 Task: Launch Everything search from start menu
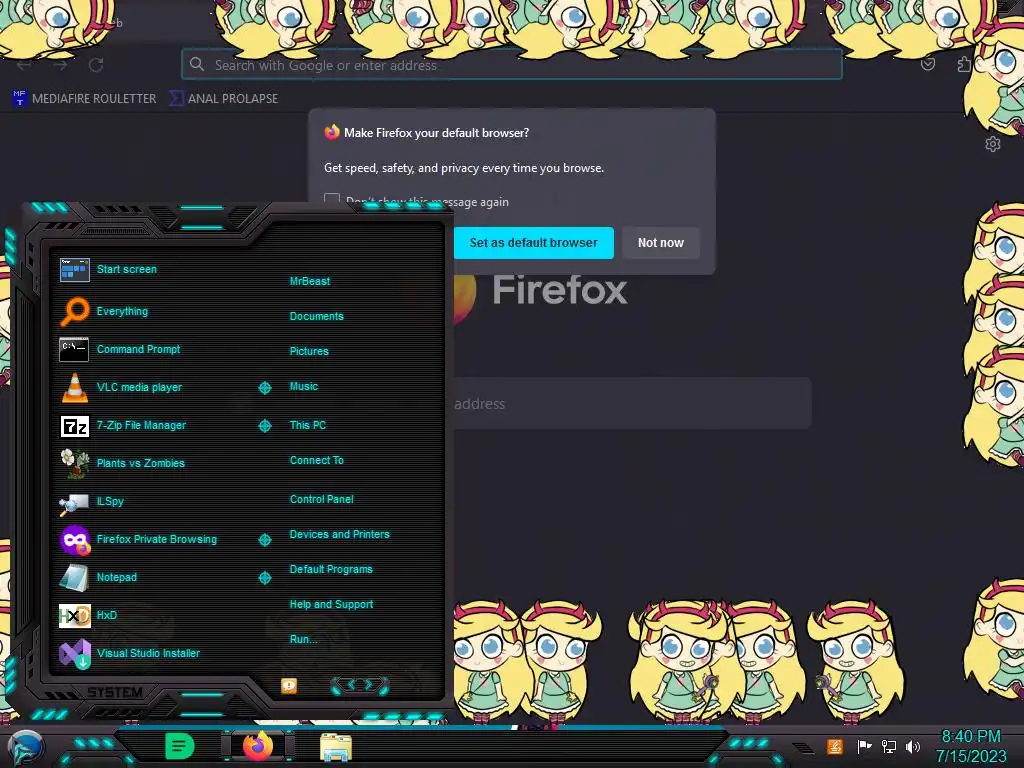point(122,312)
